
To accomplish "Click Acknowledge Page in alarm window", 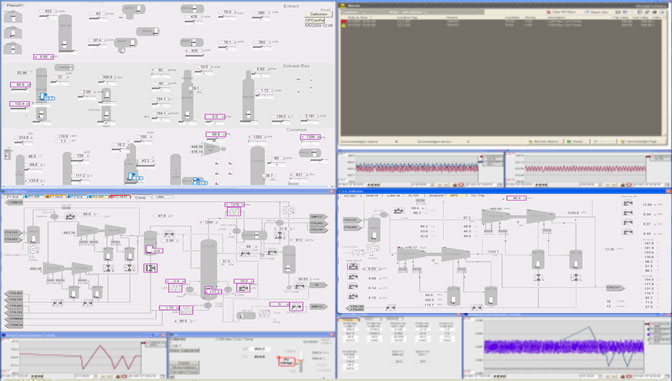I will 639,141.
